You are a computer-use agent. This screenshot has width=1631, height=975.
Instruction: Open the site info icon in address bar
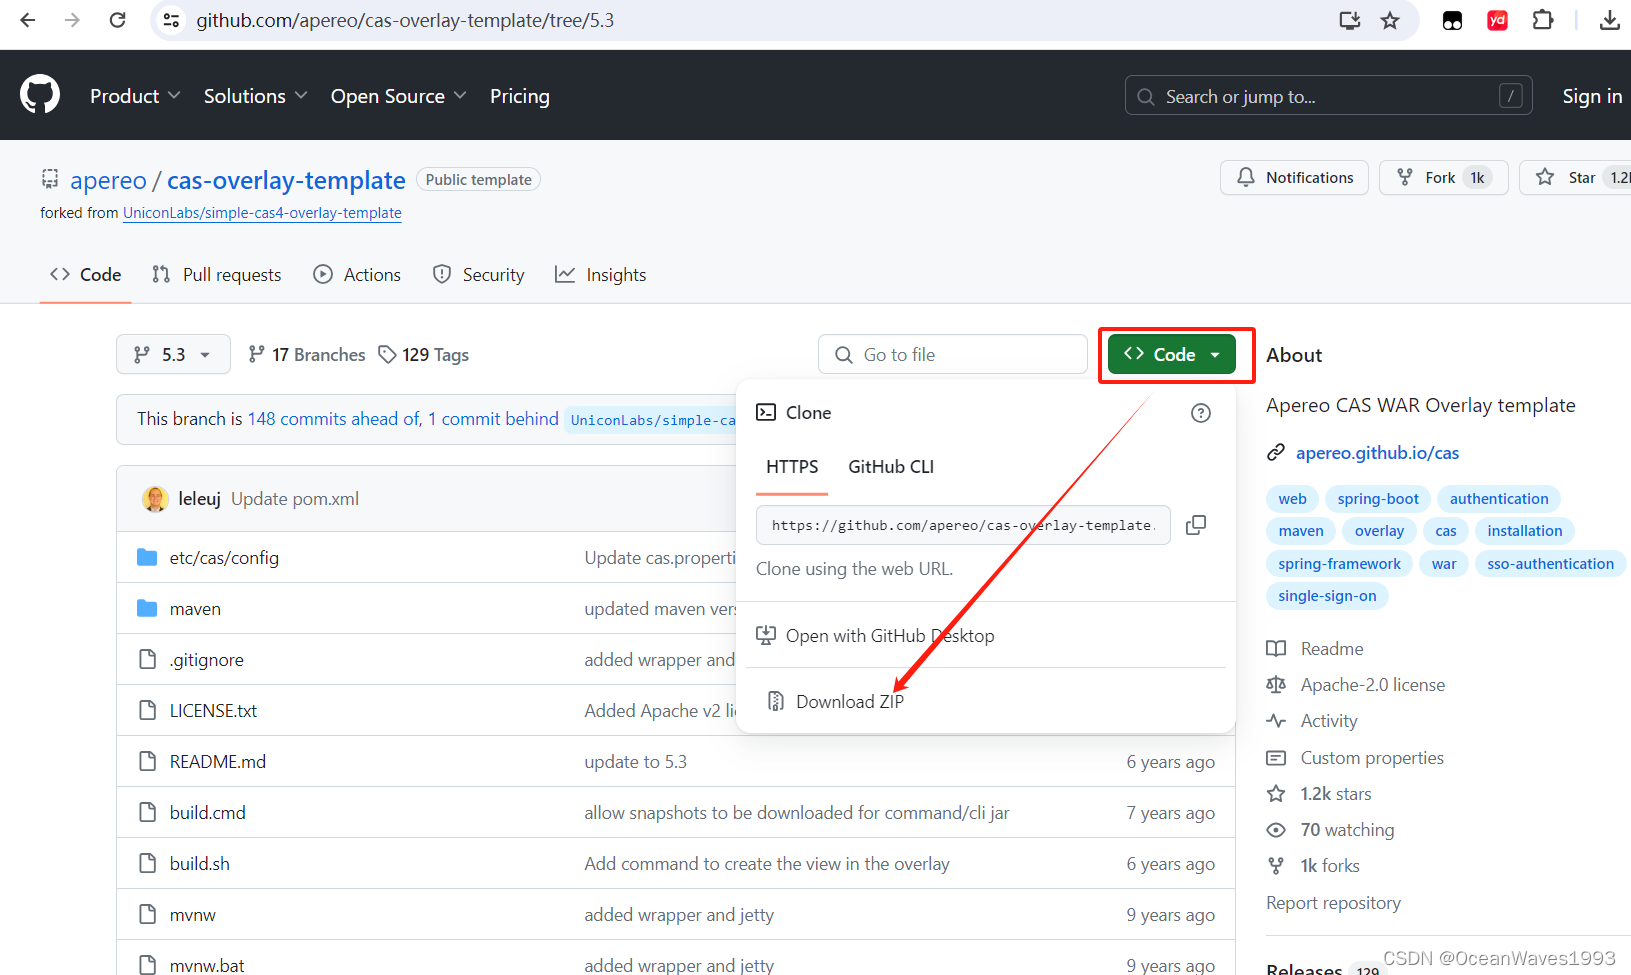tap(172, 20)
